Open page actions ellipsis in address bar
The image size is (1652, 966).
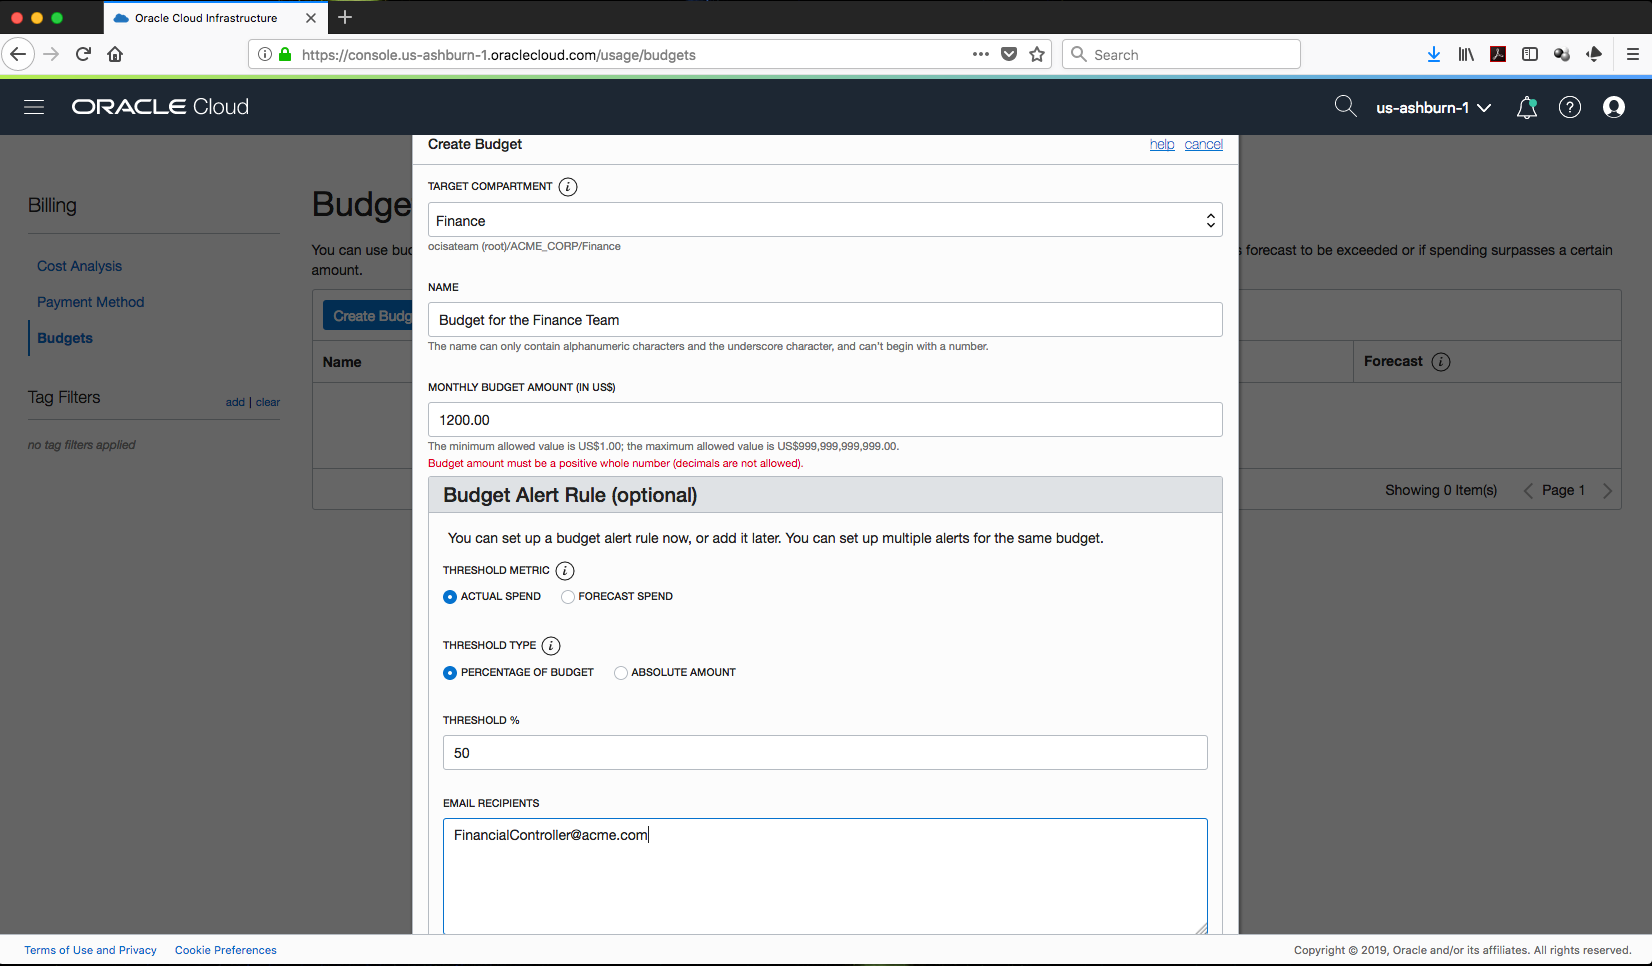coord(981,54)
